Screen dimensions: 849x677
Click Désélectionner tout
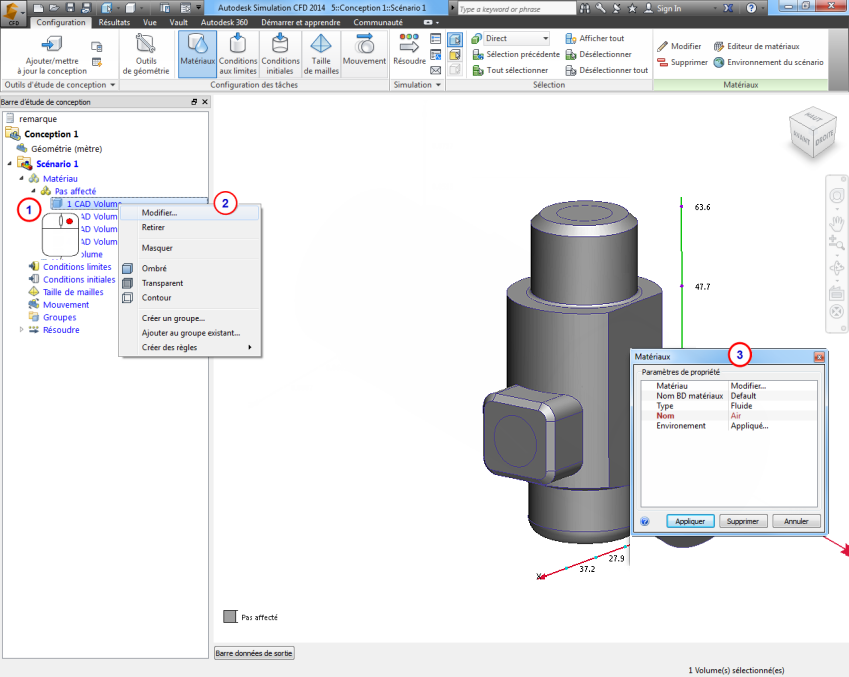point(606,70)
